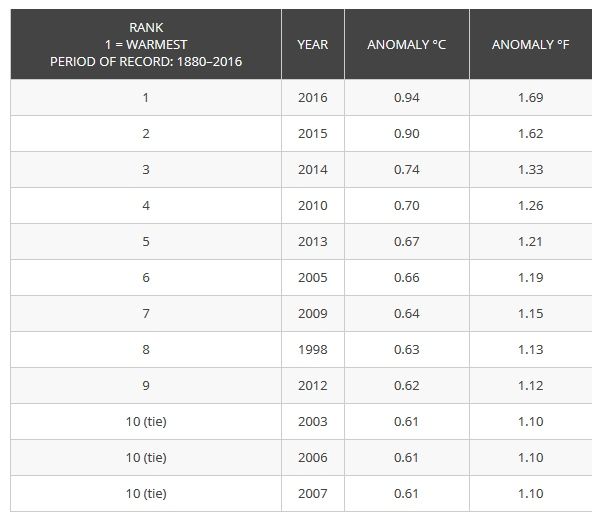
Task: Click the ANOMALY °C column header
Action: [407, 44]
